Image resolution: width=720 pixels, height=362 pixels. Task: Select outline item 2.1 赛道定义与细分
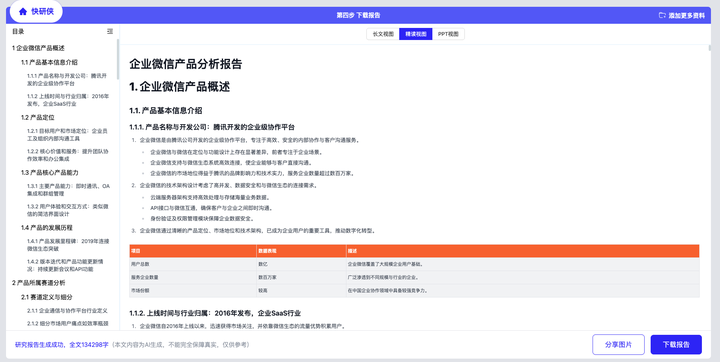pos(46,297)
